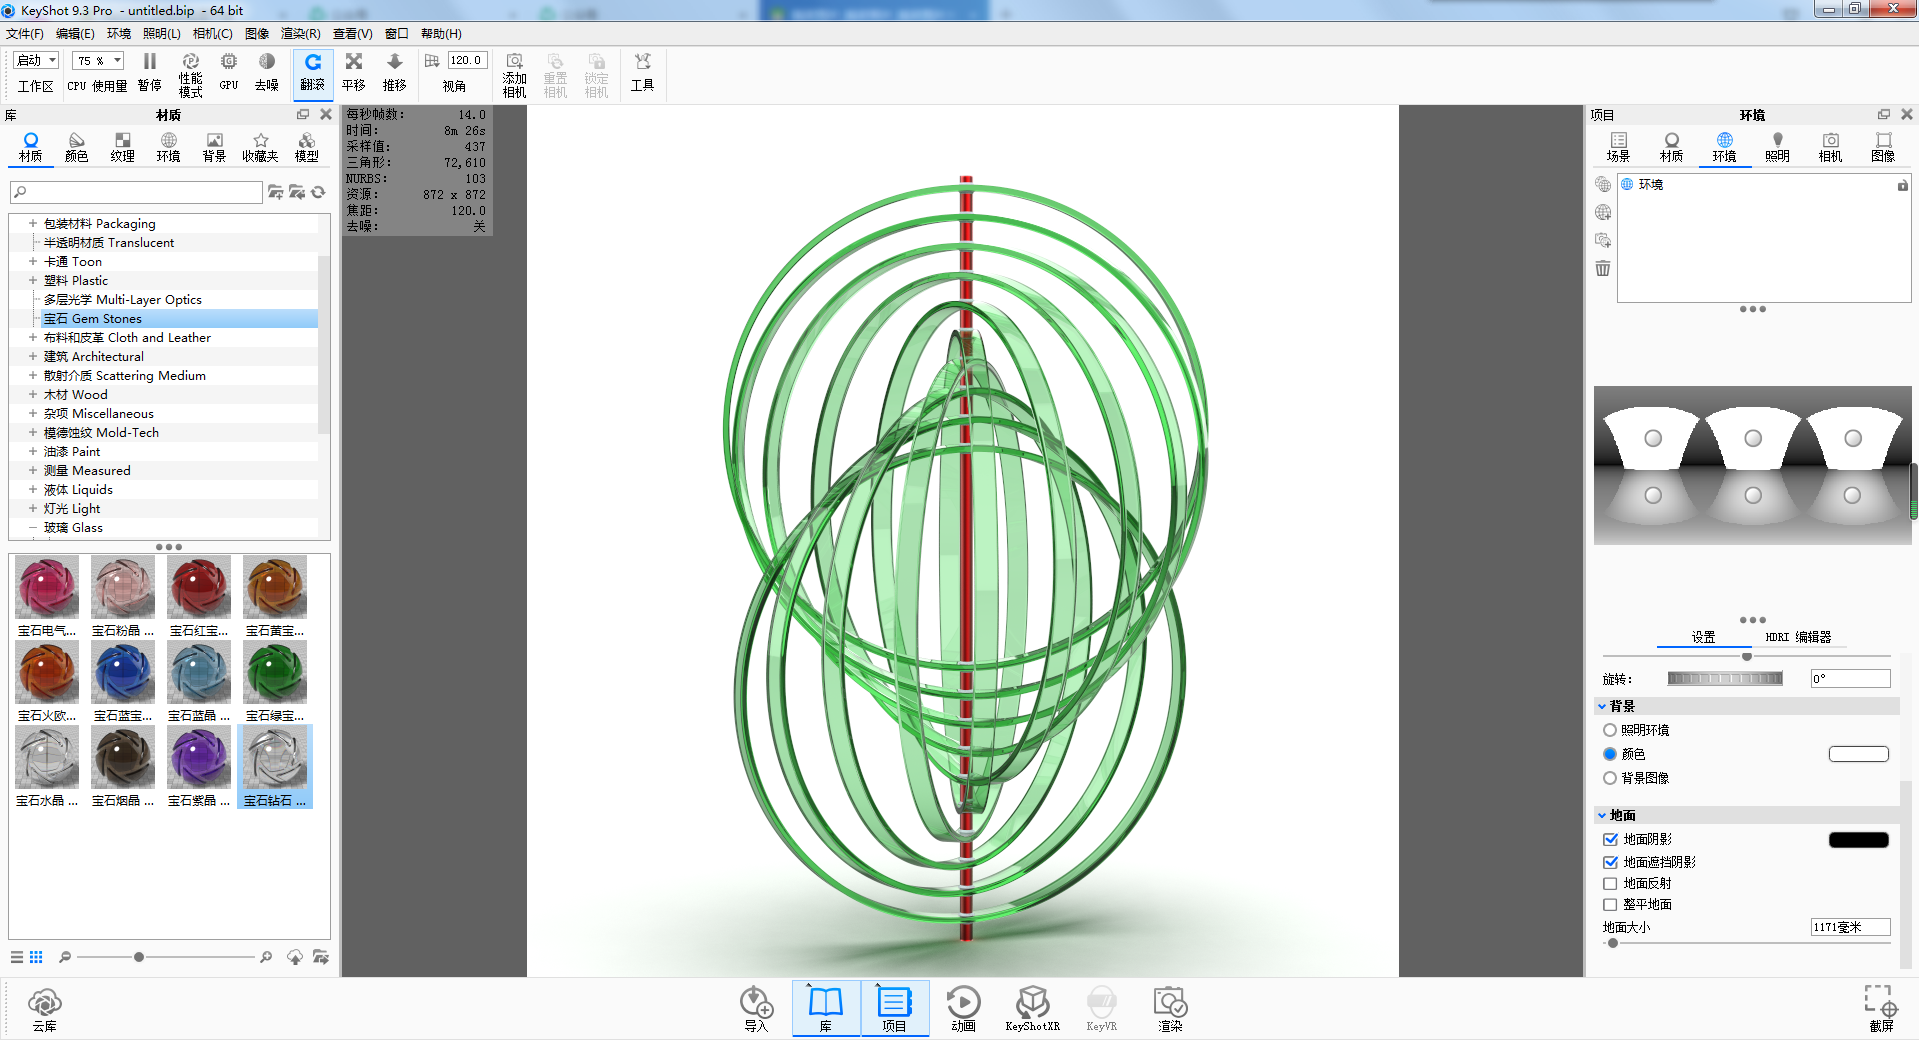This screenshot has height=1040, width=1919.
Task: Select the Dolly (推移) camera tool
Action: click(x=395, y=73)
